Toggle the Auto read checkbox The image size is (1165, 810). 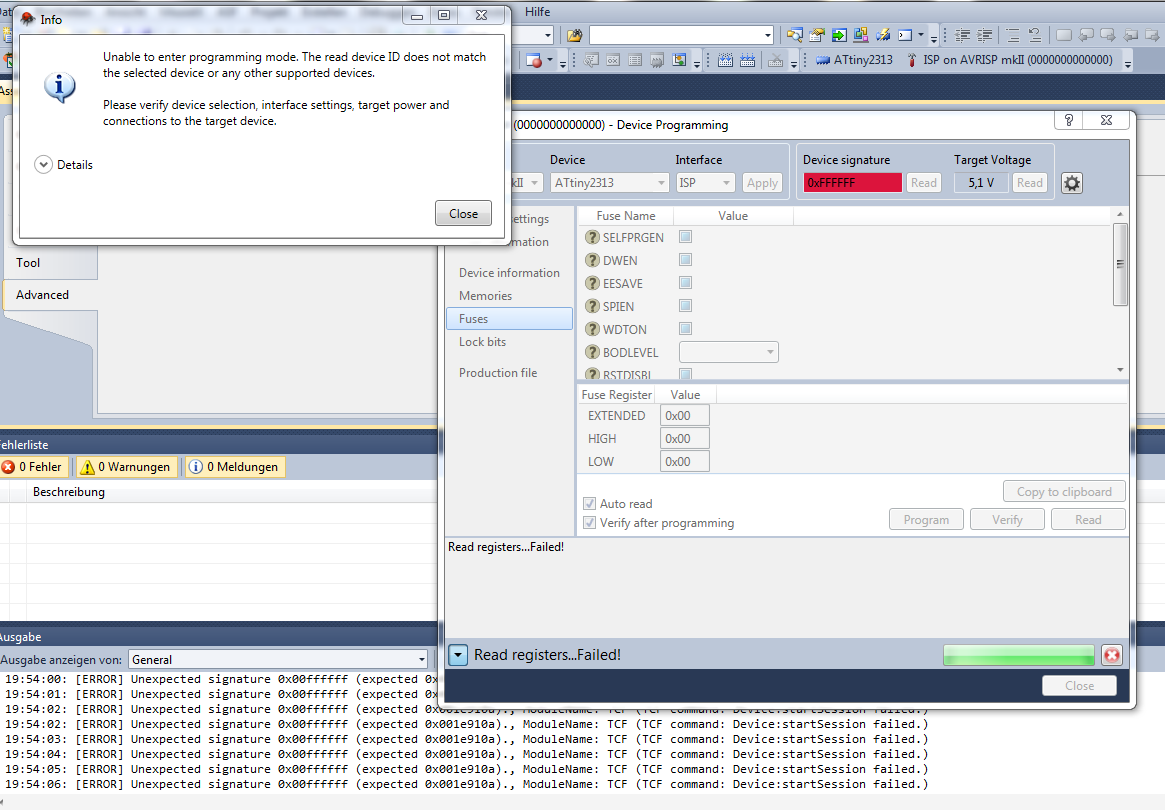(589, 503)
